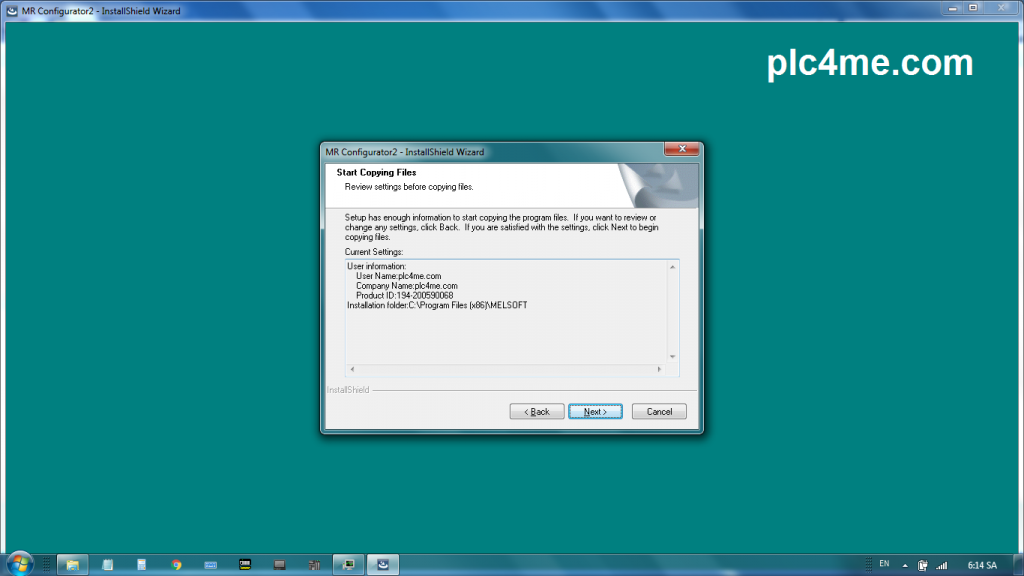1024x576 pixels.
Task: Launch Google Chrome from the taskbar
Action: [x=177, y=565]
